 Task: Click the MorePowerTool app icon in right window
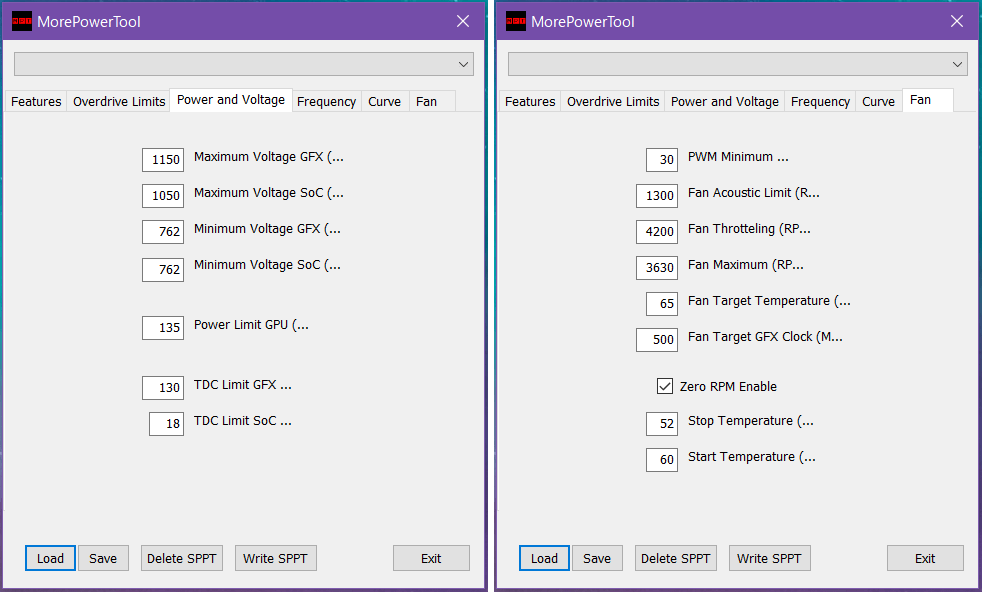coord(515,21)
